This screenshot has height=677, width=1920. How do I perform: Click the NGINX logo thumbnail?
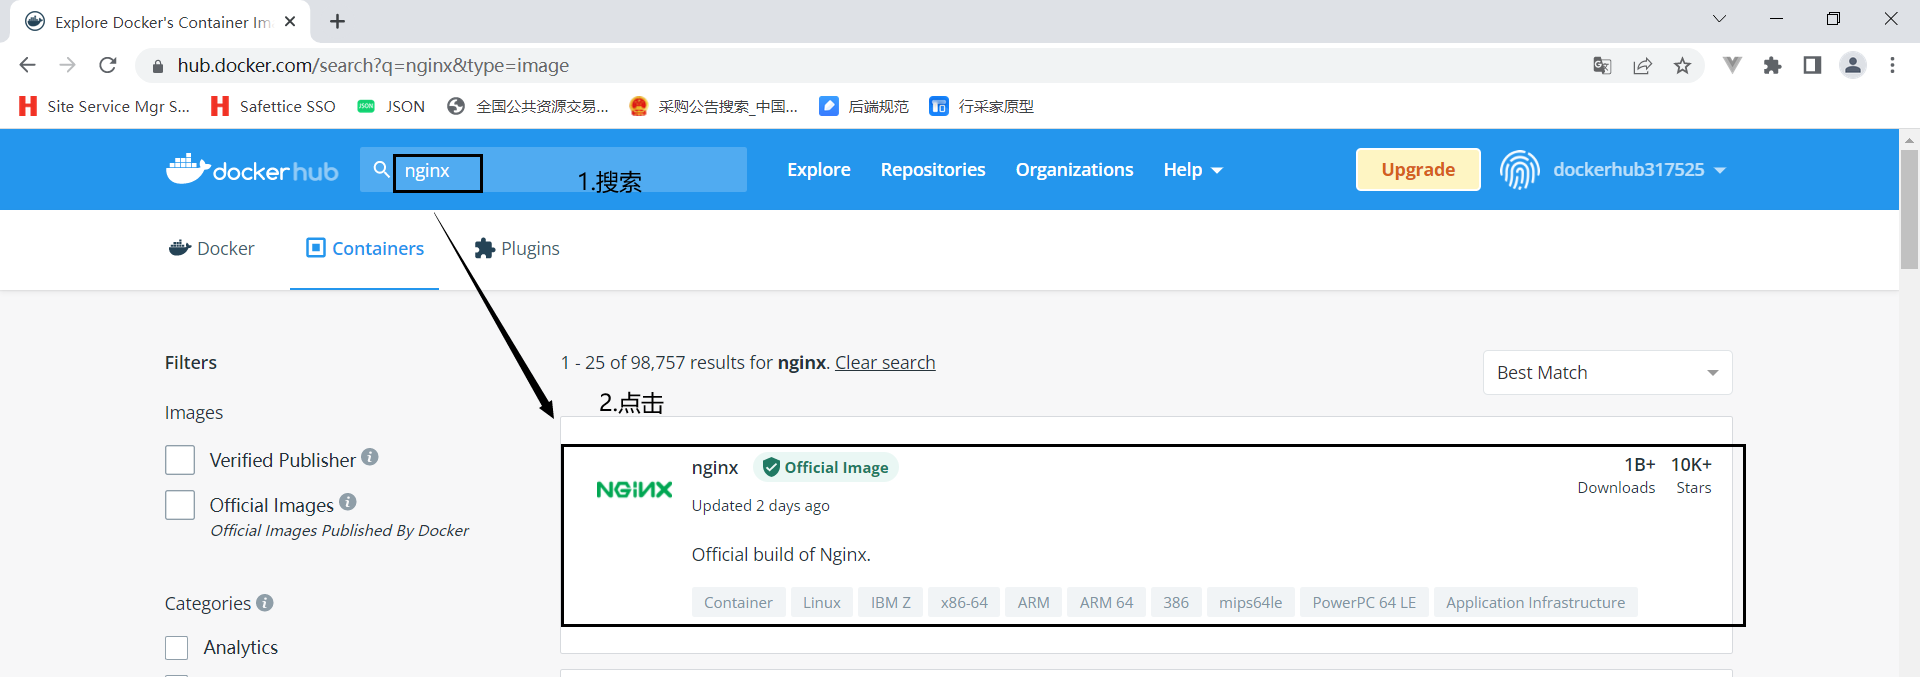(634, 490)
